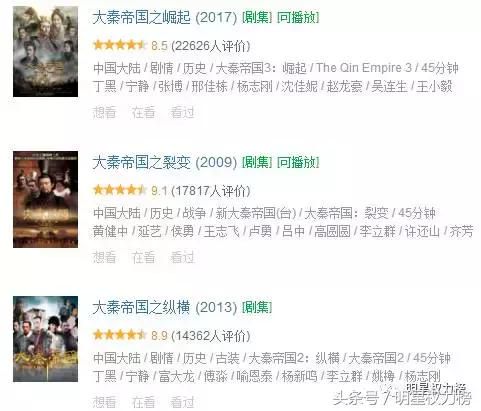Mark 大秦帝国之崛起 as 想看
This screenshot has width=481, height=411.
104,112
